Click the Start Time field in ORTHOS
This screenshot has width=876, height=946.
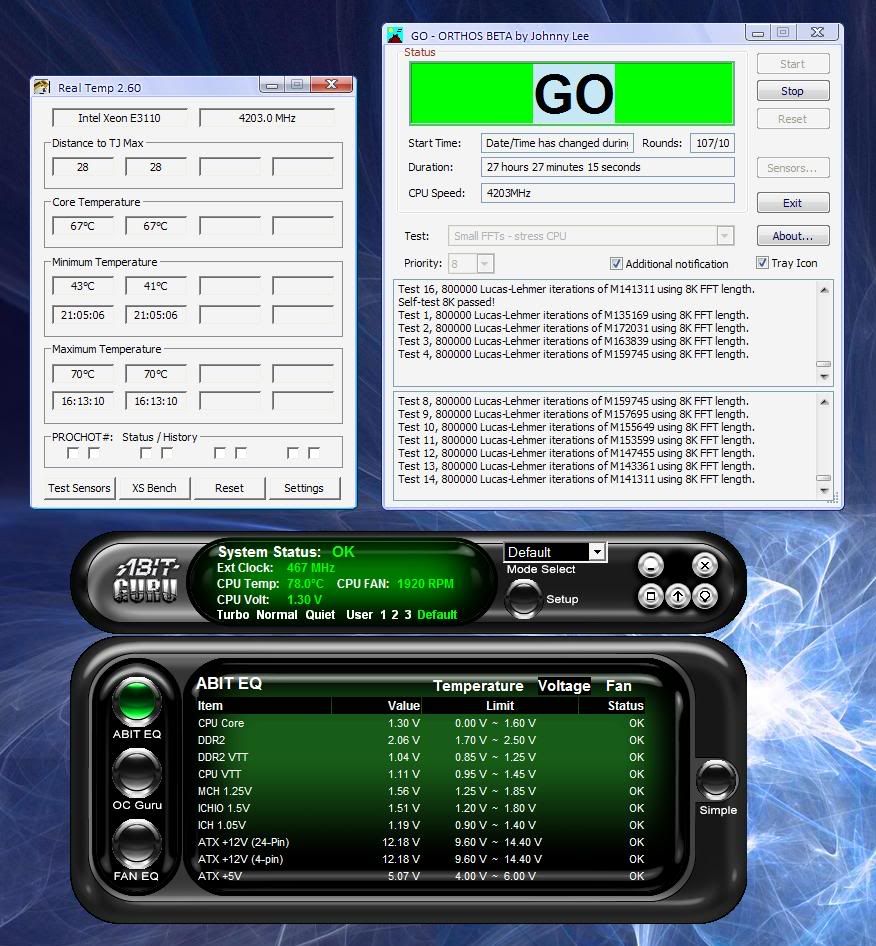pyautogui.click(x=557, y=143)
